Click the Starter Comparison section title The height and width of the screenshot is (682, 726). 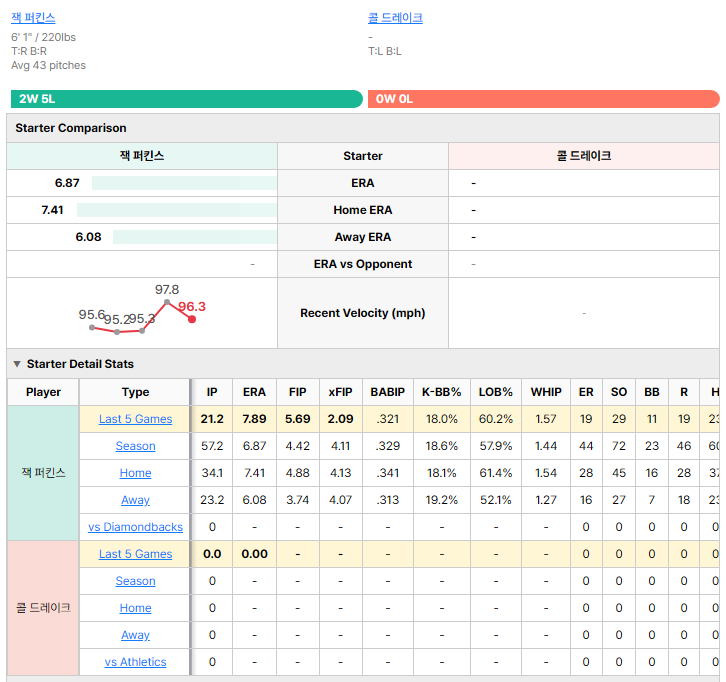click(71, 128)
